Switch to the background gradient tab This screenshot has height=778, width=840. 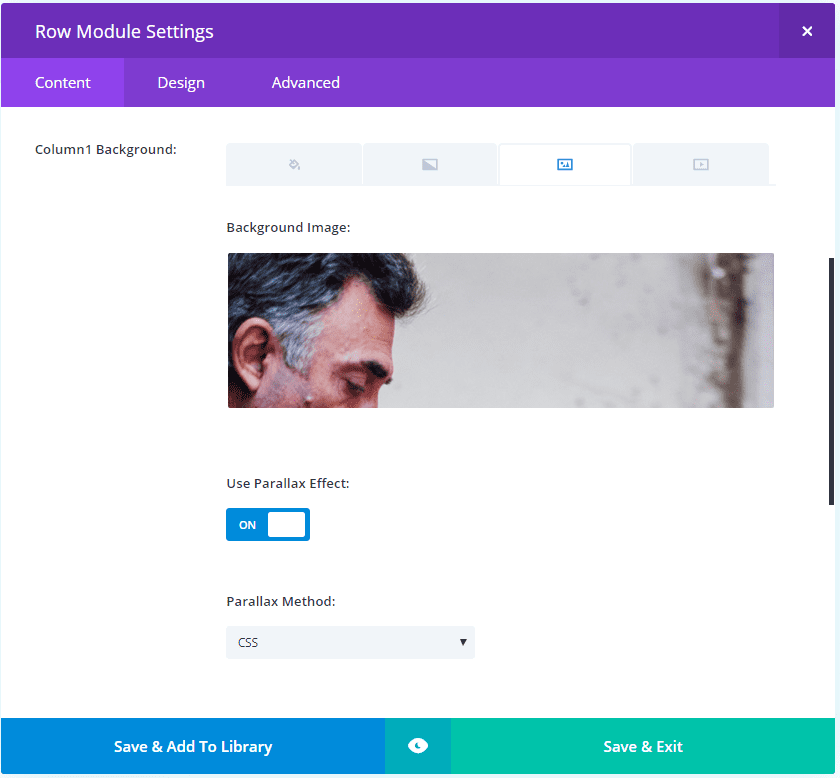(x=430, y=165)
